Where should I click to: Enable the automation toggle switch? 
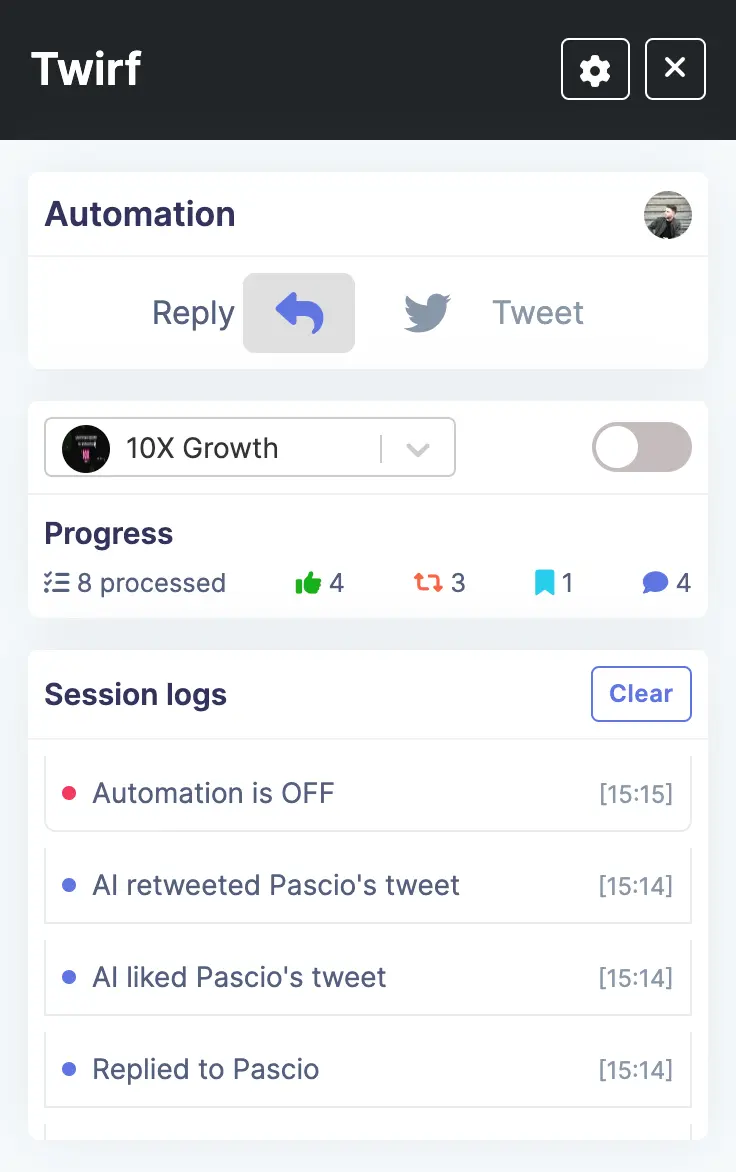coord(641,447)
